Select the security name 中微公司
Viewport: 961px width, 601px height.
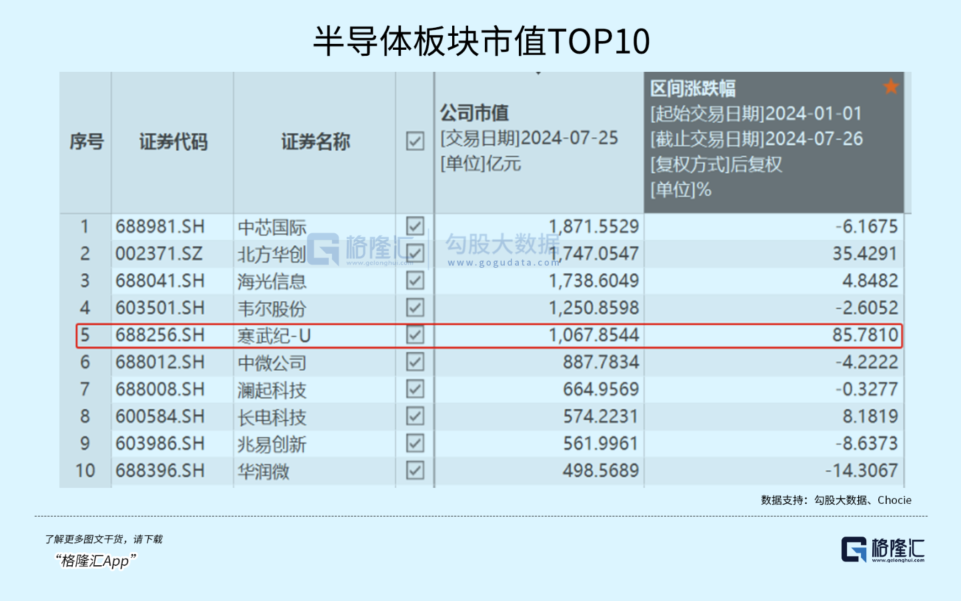[x=272, y=363]
